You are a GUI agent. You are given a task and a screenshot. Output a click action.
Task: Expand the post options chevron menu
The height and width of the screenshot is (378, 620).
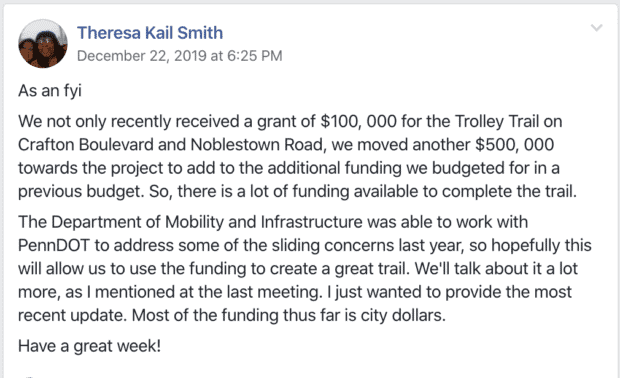tap(596, 28)
